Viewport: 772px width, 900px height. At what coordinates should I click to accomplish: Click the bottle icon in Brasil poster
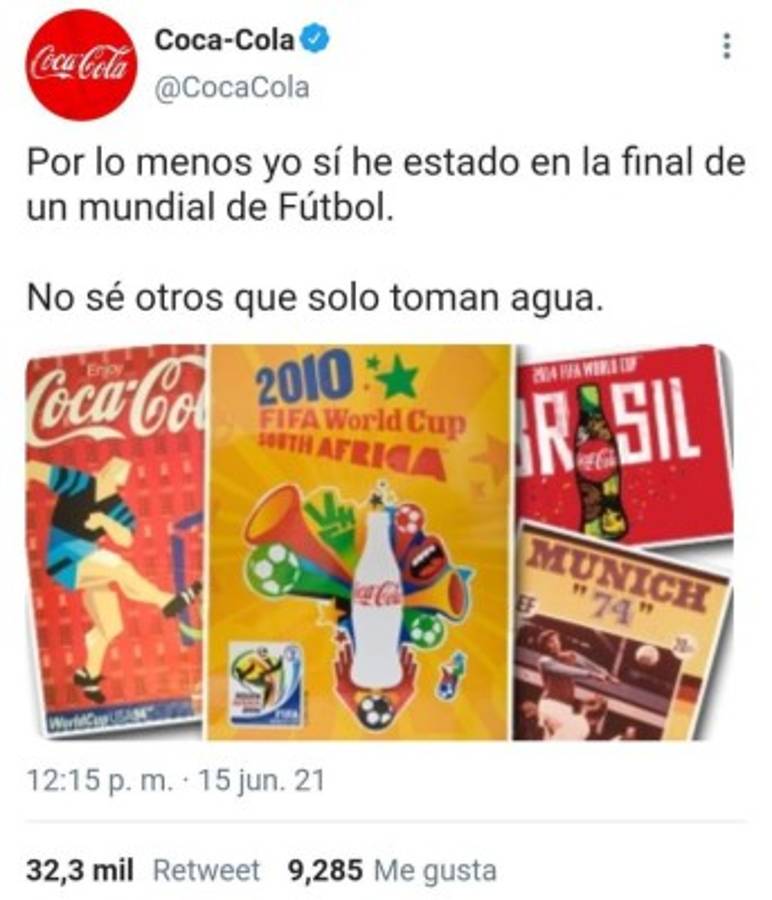coord(599,462)
